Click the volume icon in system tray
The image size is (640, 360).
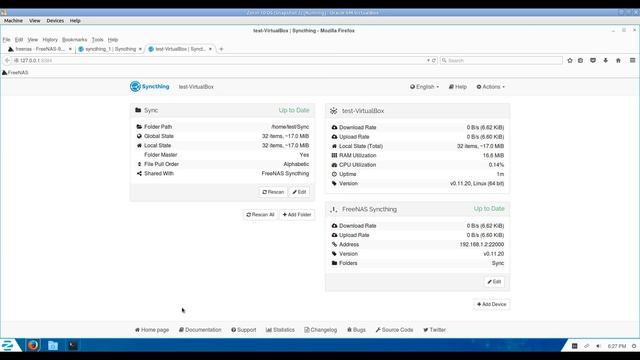(598, 346)
